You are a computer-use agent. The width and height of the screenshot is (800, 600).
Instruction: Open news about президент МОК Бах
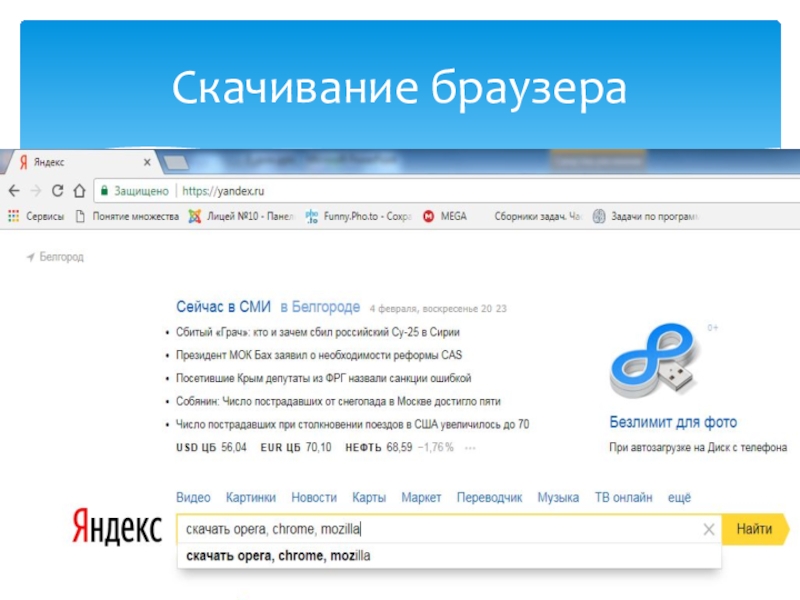319,355
